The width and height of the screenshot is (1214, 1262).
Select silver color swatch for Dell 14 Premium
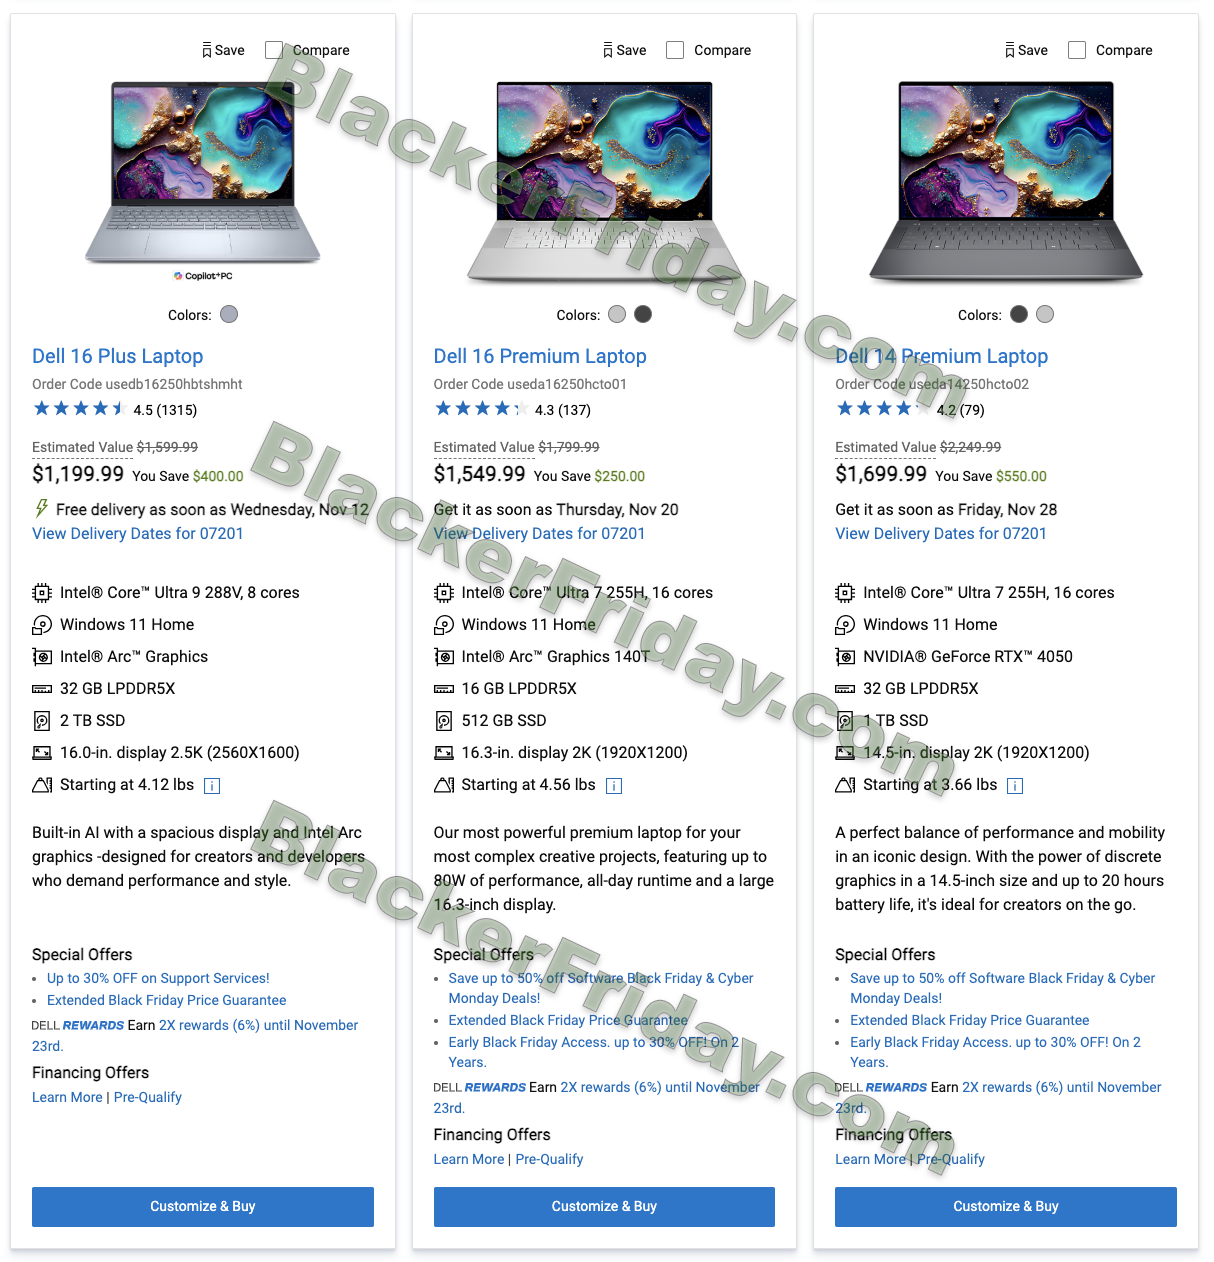click(1045, 314)
